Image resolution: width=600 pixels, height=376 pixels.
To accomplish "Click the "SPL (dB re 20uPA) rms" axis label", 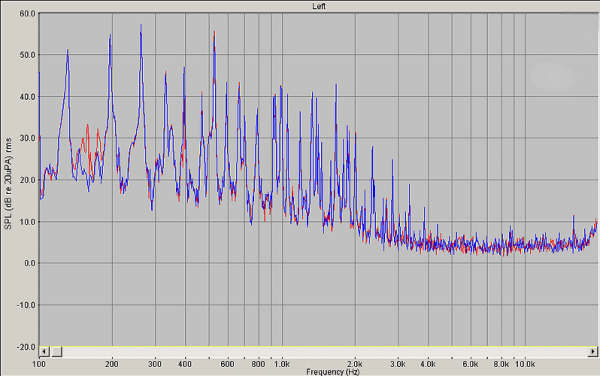I will click(x=8, y=184).
